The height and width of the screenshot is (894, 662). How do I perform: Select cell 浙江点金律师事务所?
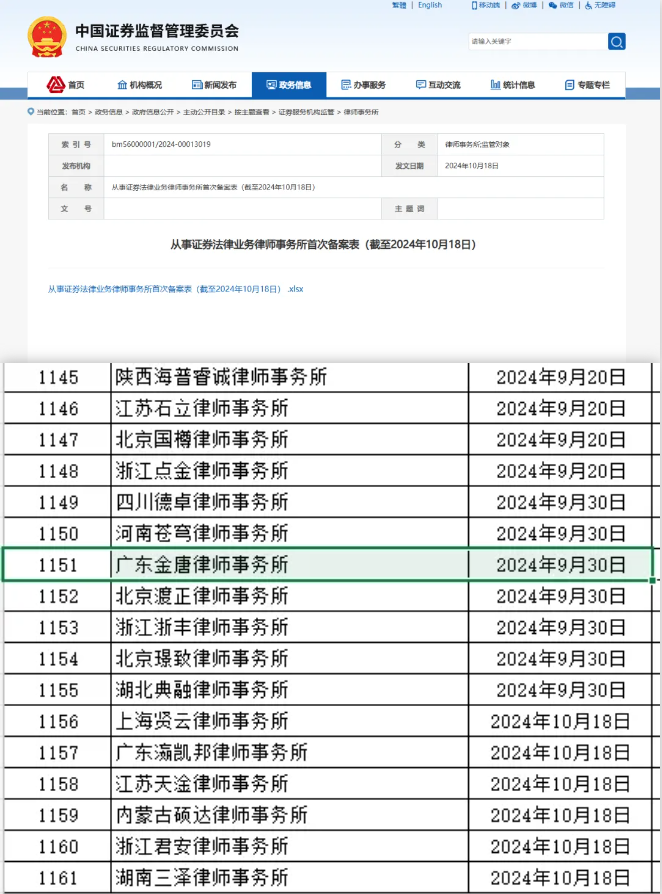(290, 471)
